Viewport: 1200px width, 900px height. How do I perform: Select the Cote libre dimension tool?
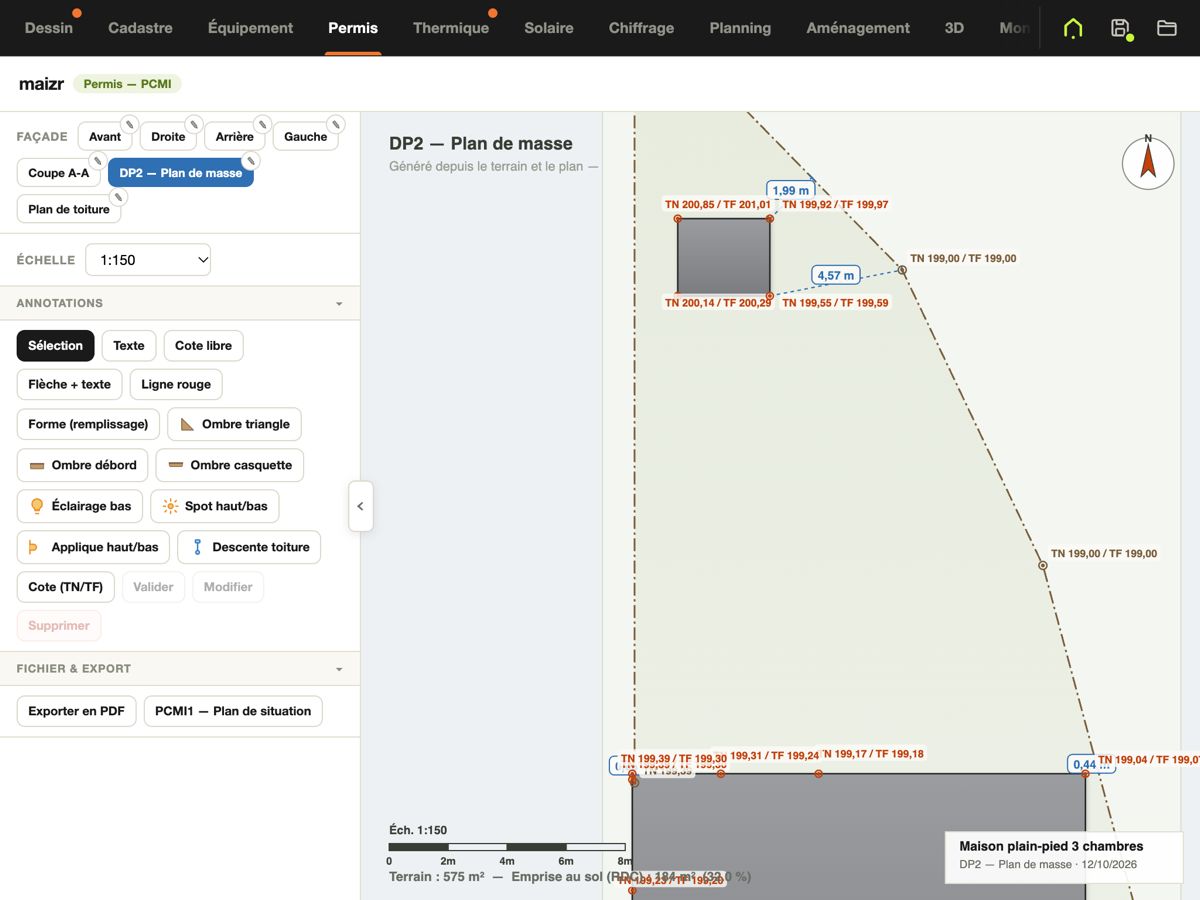203,346
